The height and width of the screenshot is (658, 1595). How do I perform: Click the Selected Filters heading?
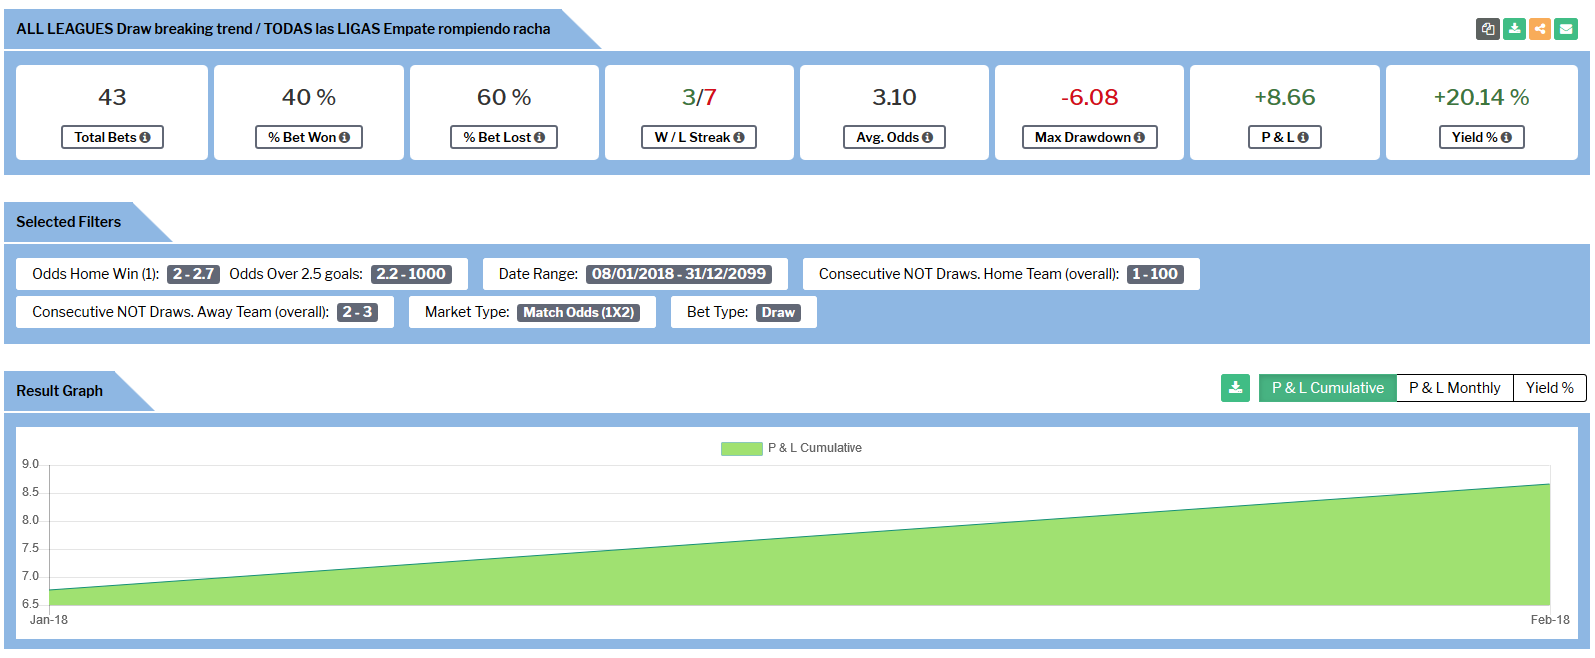pos(68,222)
